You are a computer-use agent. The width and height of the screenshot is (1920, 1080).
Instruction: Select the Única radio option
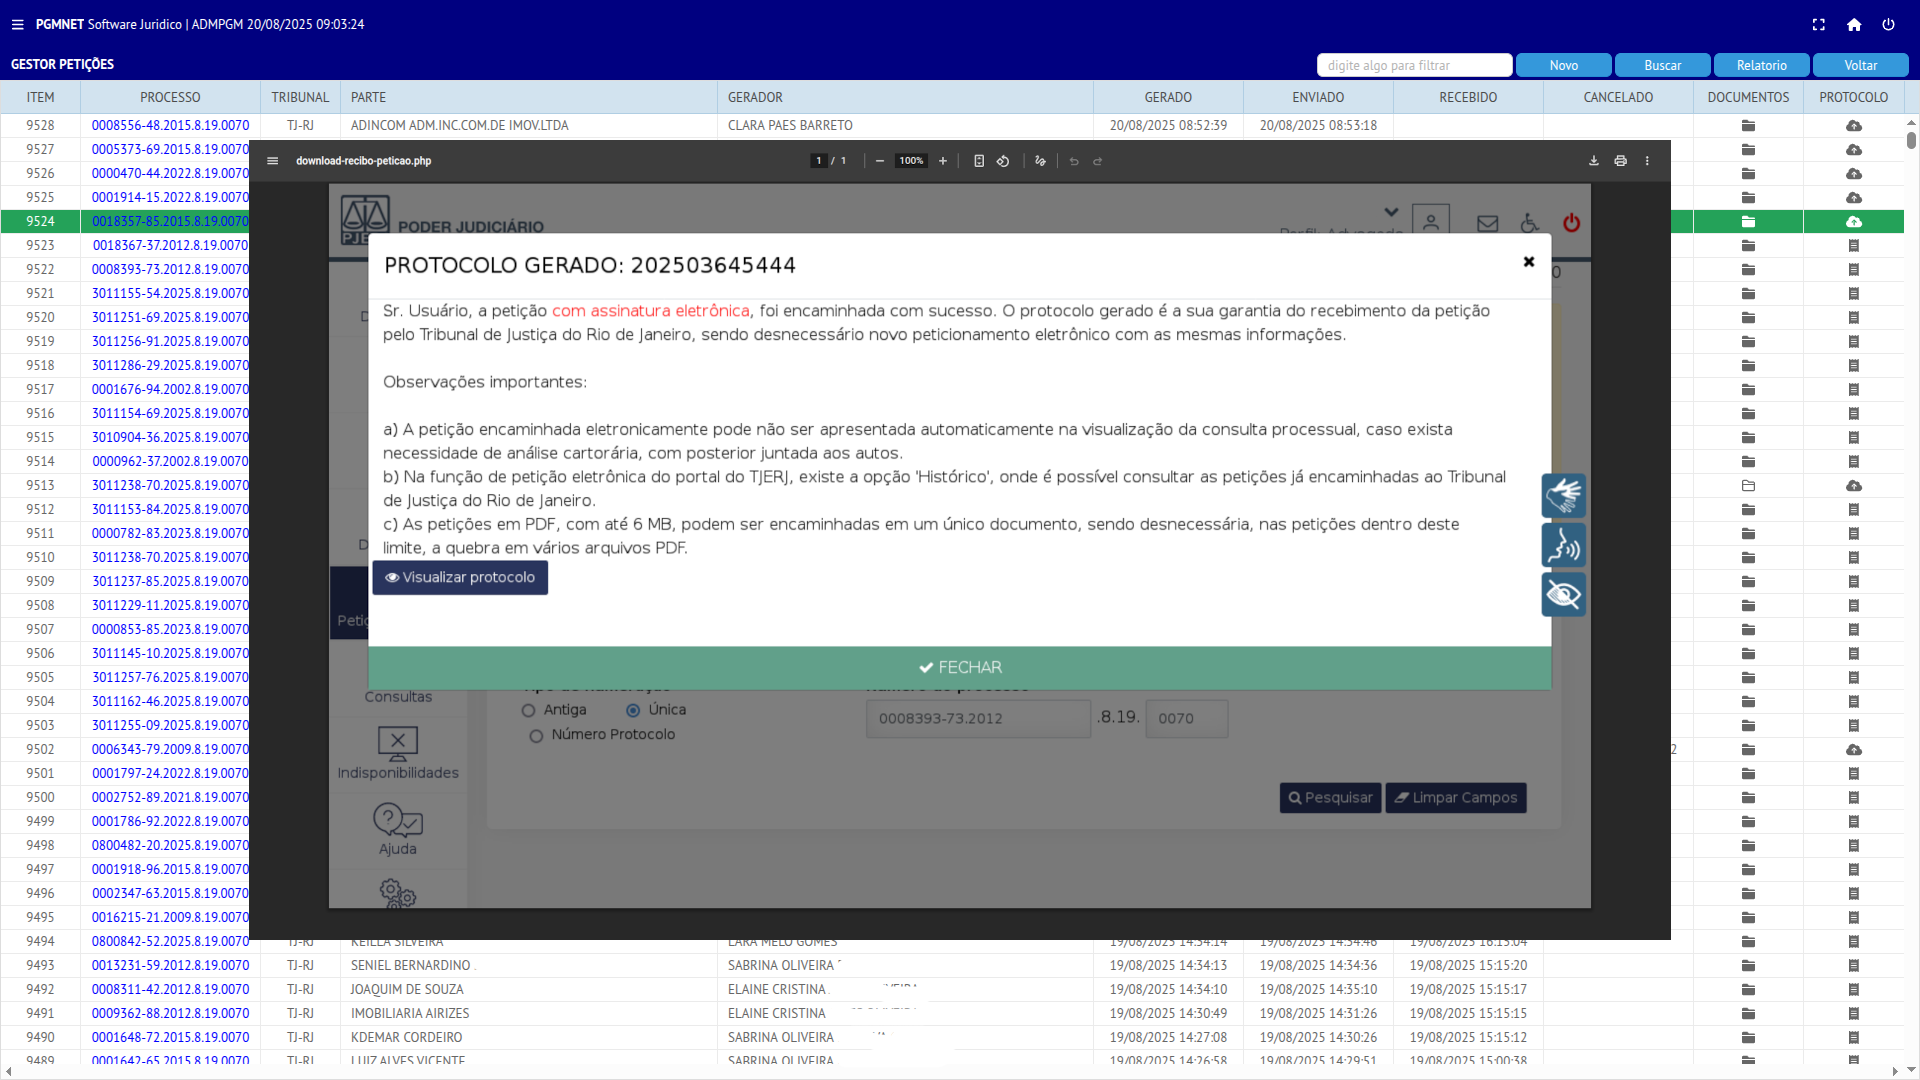coord(633,711)
